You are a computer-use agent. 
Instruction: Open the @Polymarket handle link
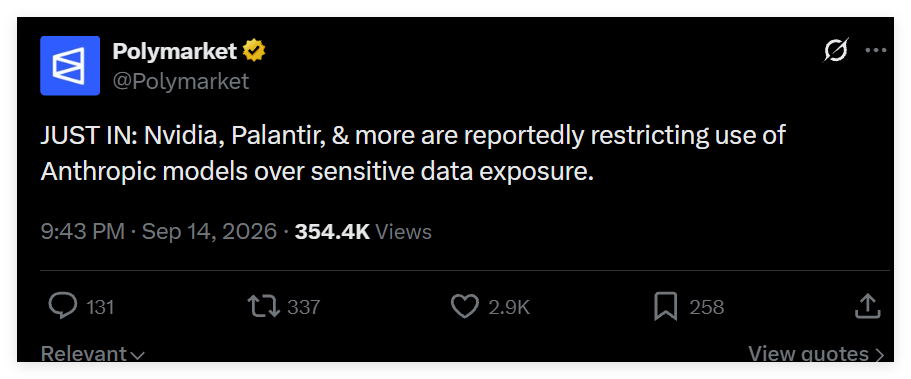click(181, 81)
